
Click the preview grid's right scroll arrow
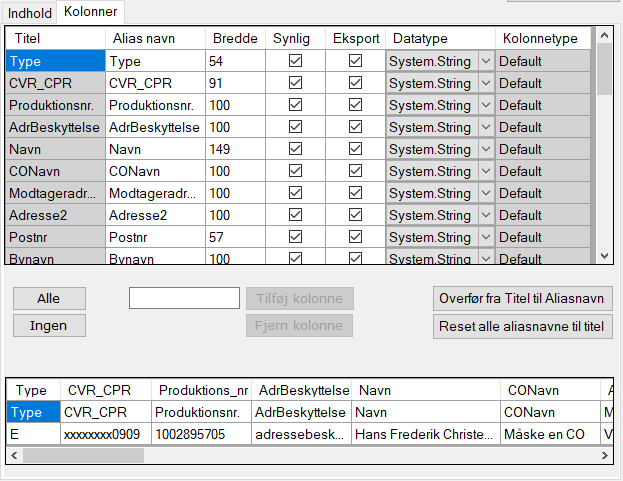[604, 455]
